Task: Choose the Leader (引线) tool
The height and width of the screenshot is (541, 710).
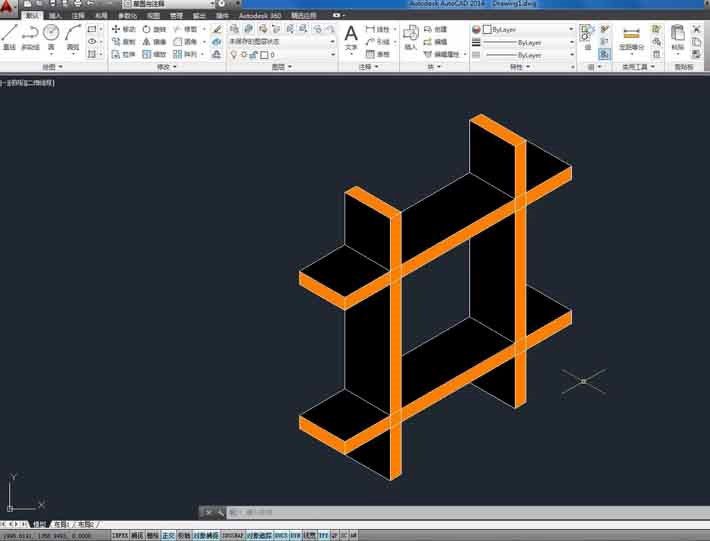Action: [x=378, y=42]
